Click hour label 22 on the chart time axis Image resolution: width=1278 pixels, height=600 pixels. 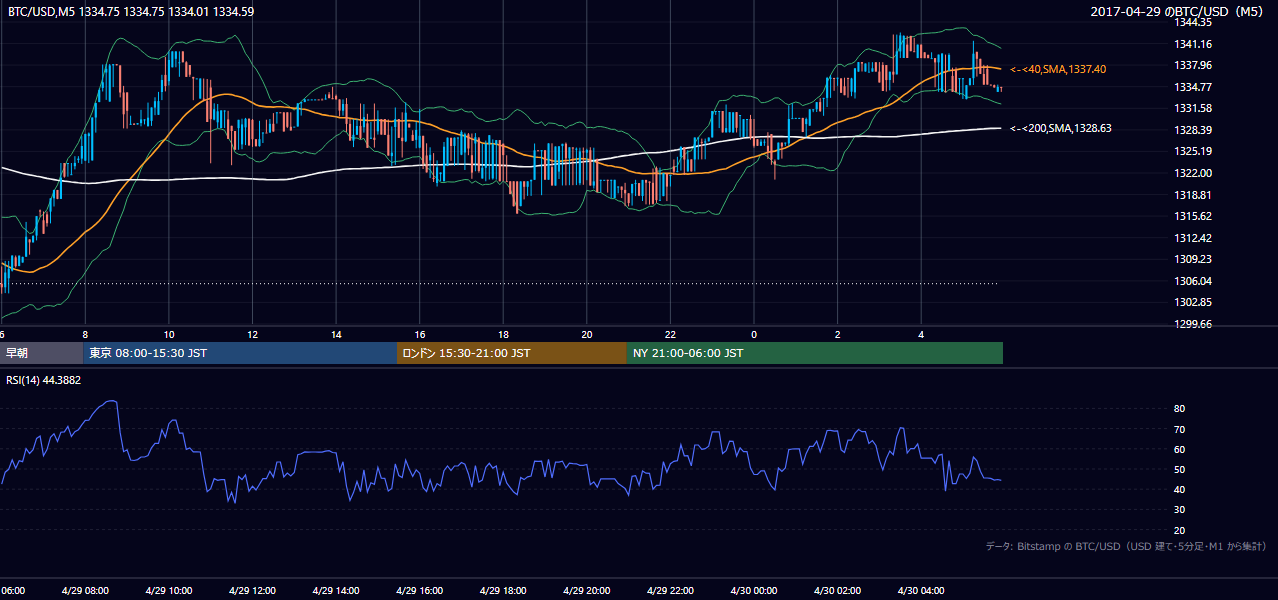click(671, 335)
